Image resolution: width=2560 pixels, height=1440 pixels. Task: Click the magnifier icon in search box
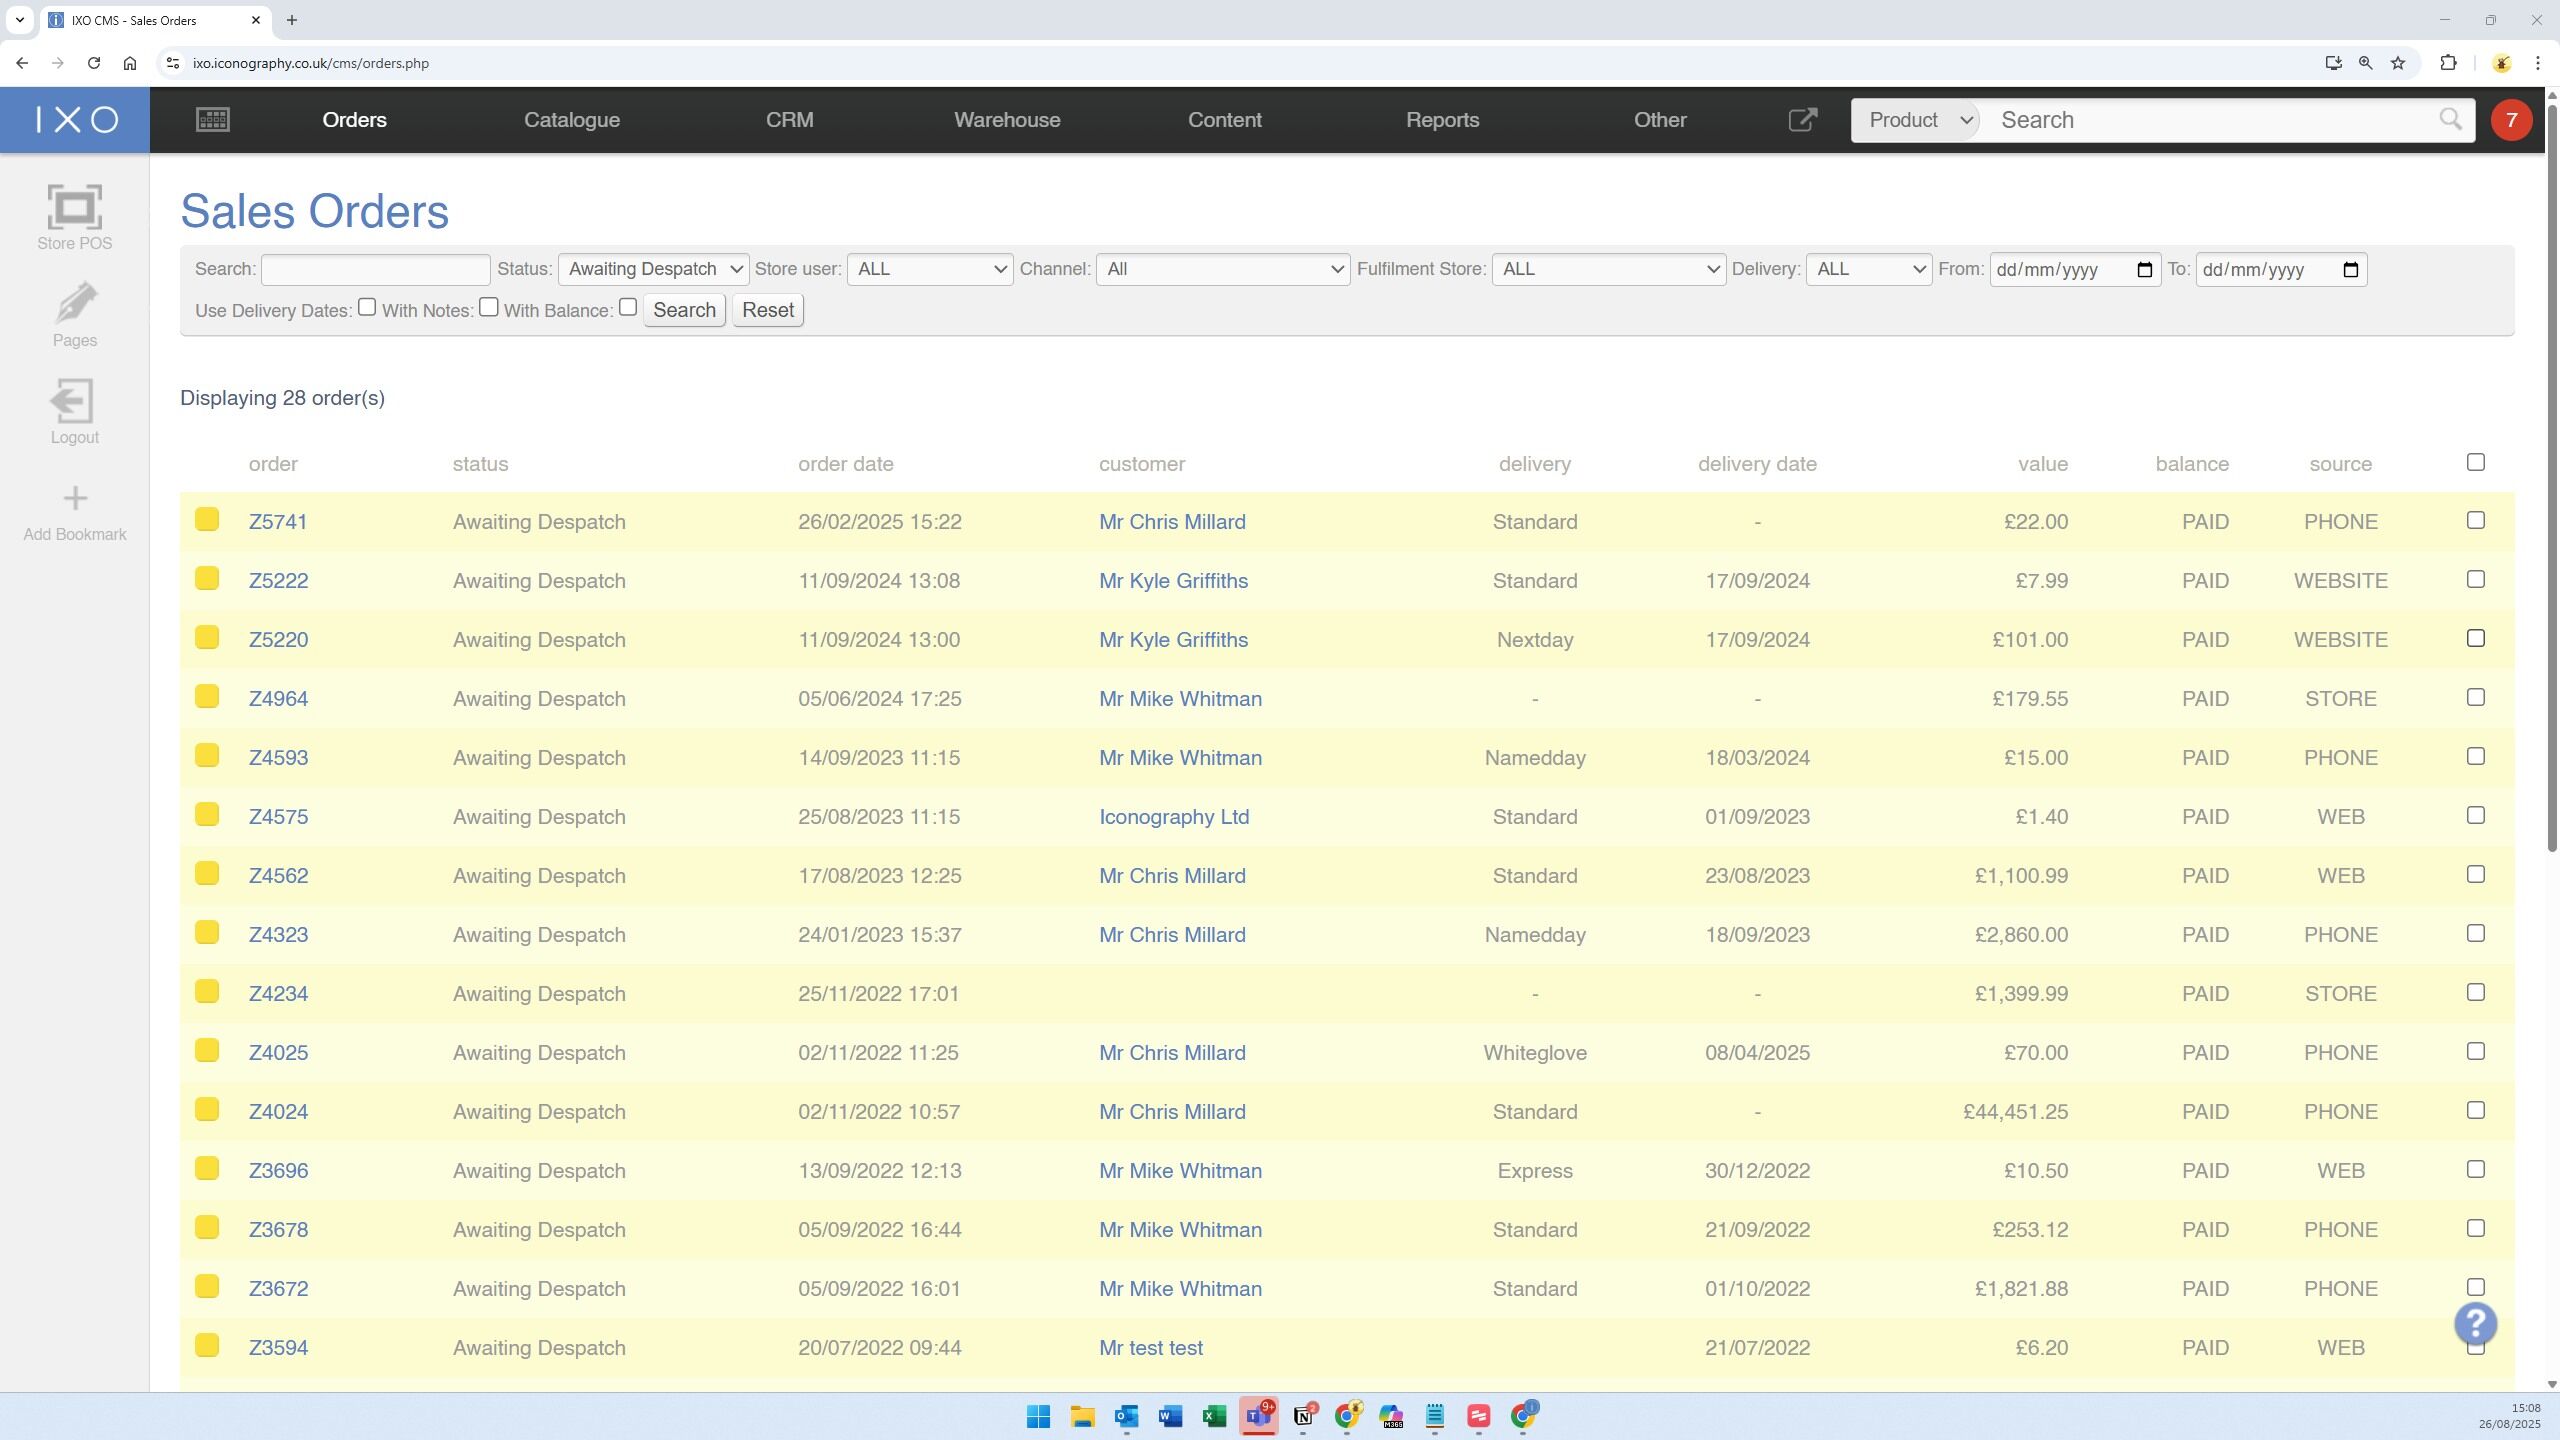point(2450,120)
